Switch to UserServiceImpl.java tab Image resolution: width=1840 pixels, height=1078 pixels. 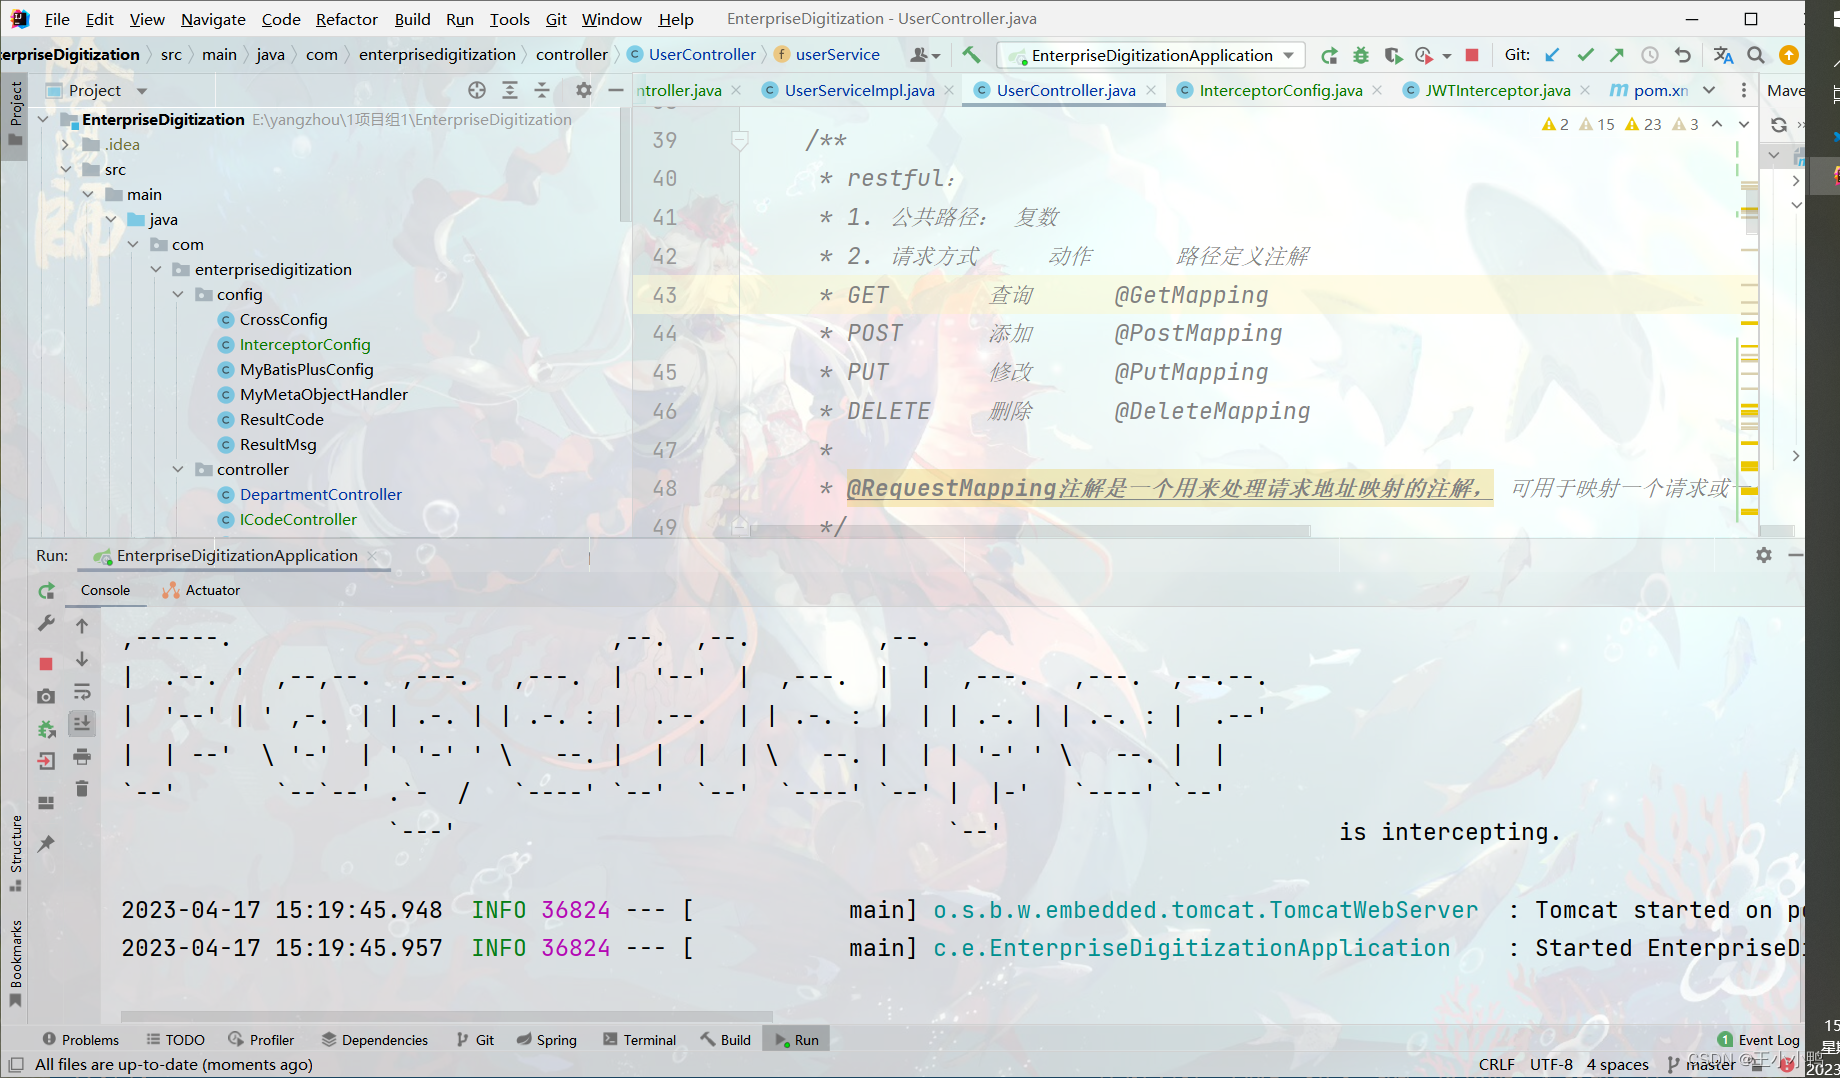coord(859,90)
